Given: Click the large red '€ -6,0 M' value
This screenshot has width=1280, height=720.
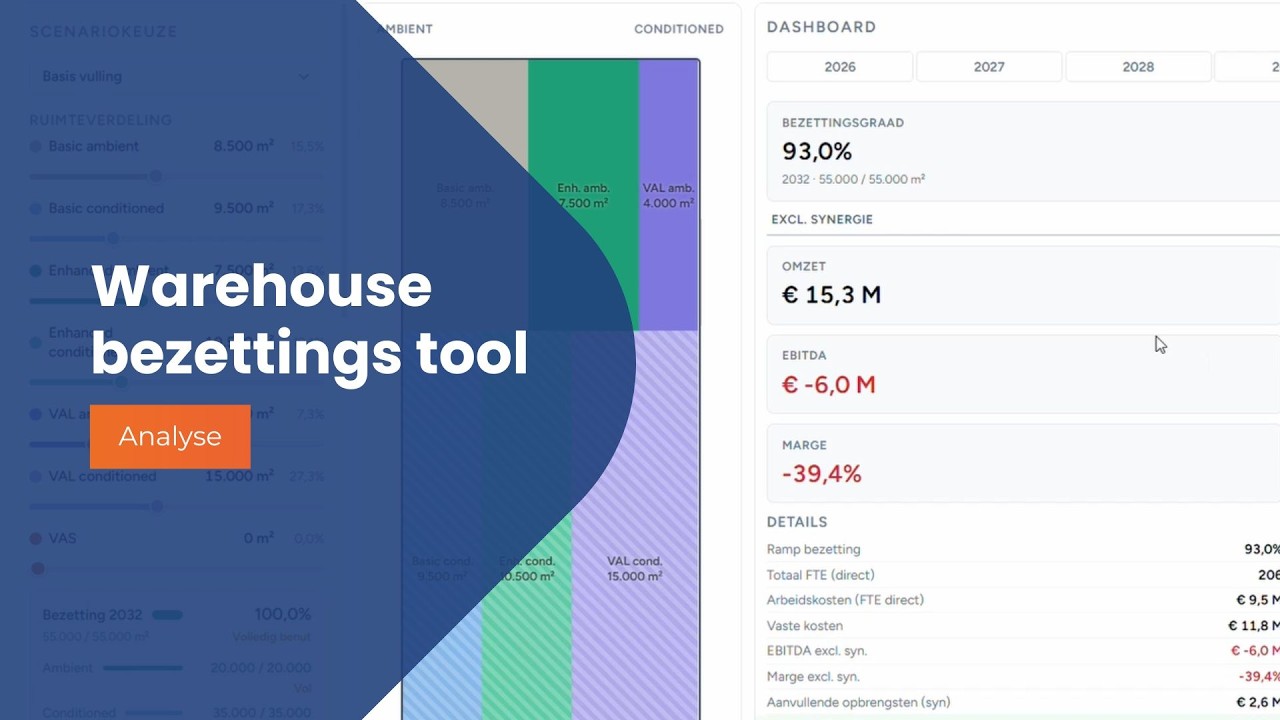Looking at the screenshot, I should click(828, 385).
